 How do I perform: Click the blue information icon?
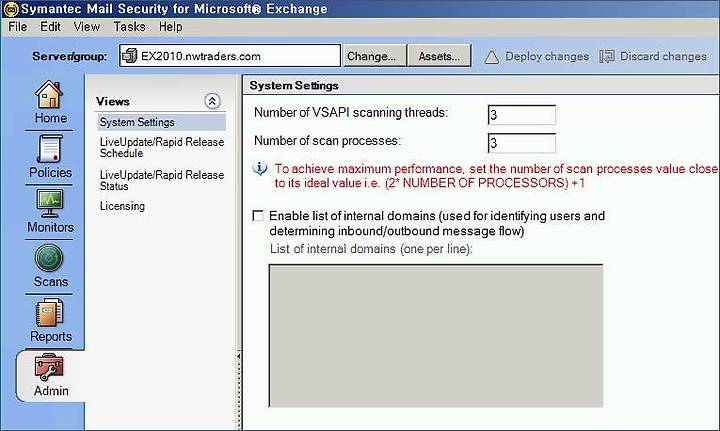[260, 168]
